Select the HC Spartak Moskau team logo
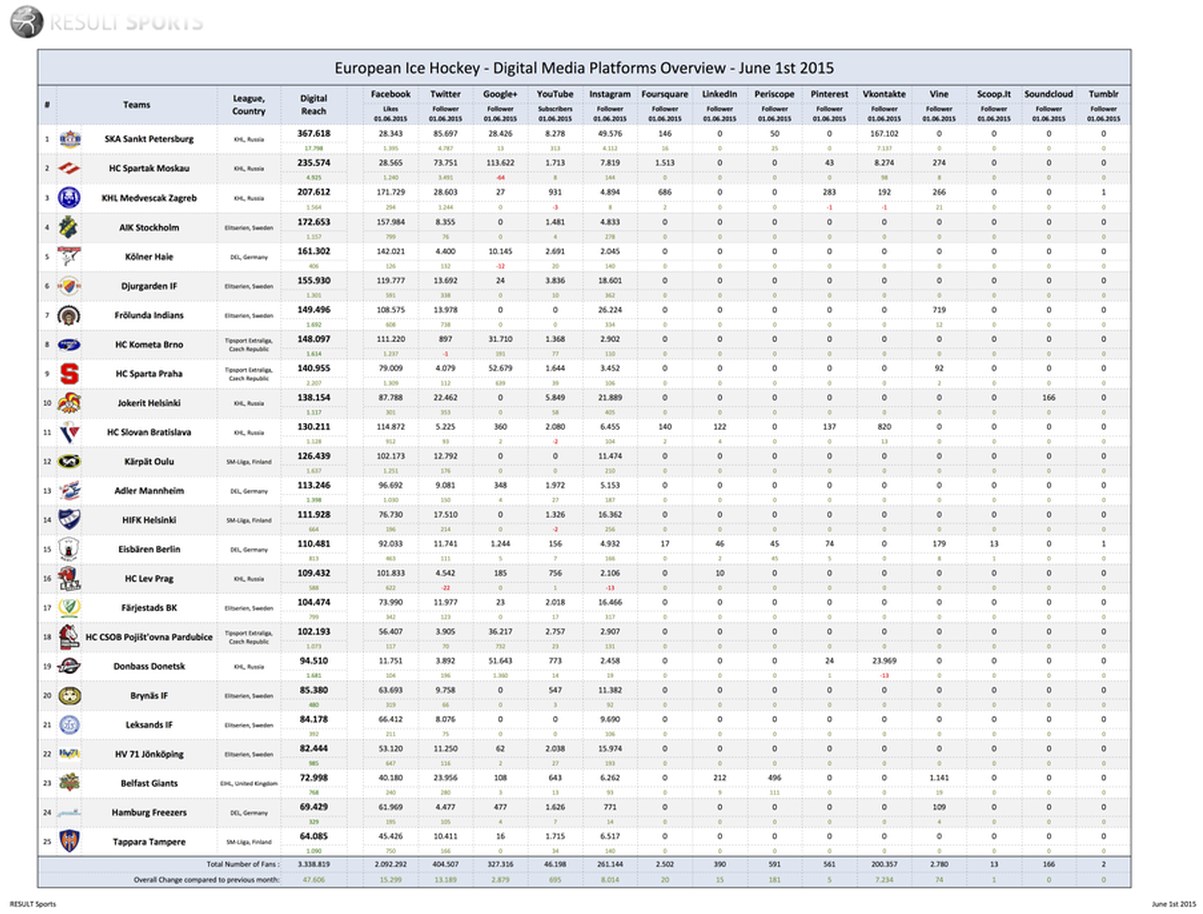Screen dimensions: 1203x914 point(69,168)
